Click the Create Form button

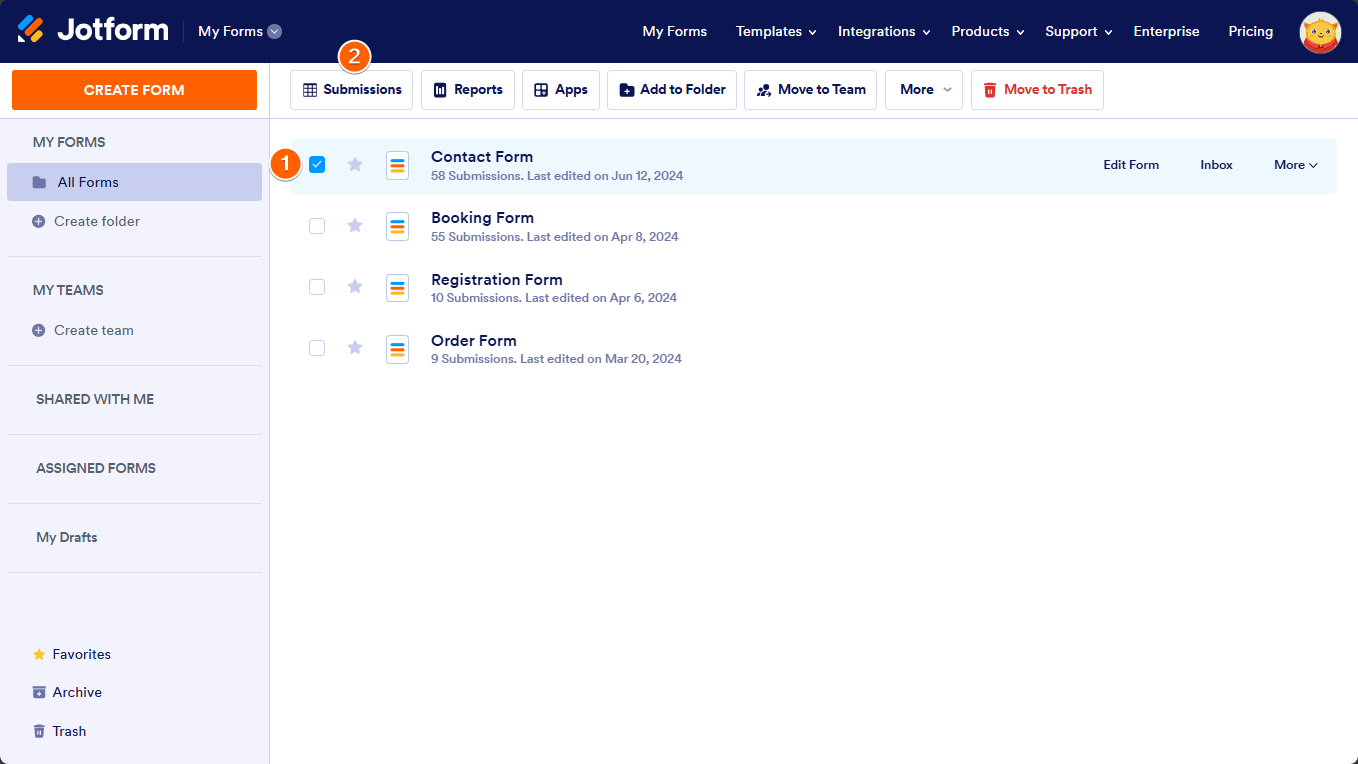134,89
